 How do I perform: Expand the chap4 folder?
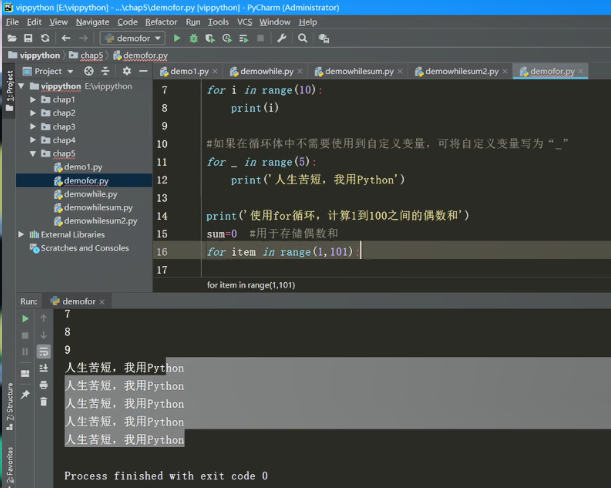pyautogui.click(x=33, y=140)
